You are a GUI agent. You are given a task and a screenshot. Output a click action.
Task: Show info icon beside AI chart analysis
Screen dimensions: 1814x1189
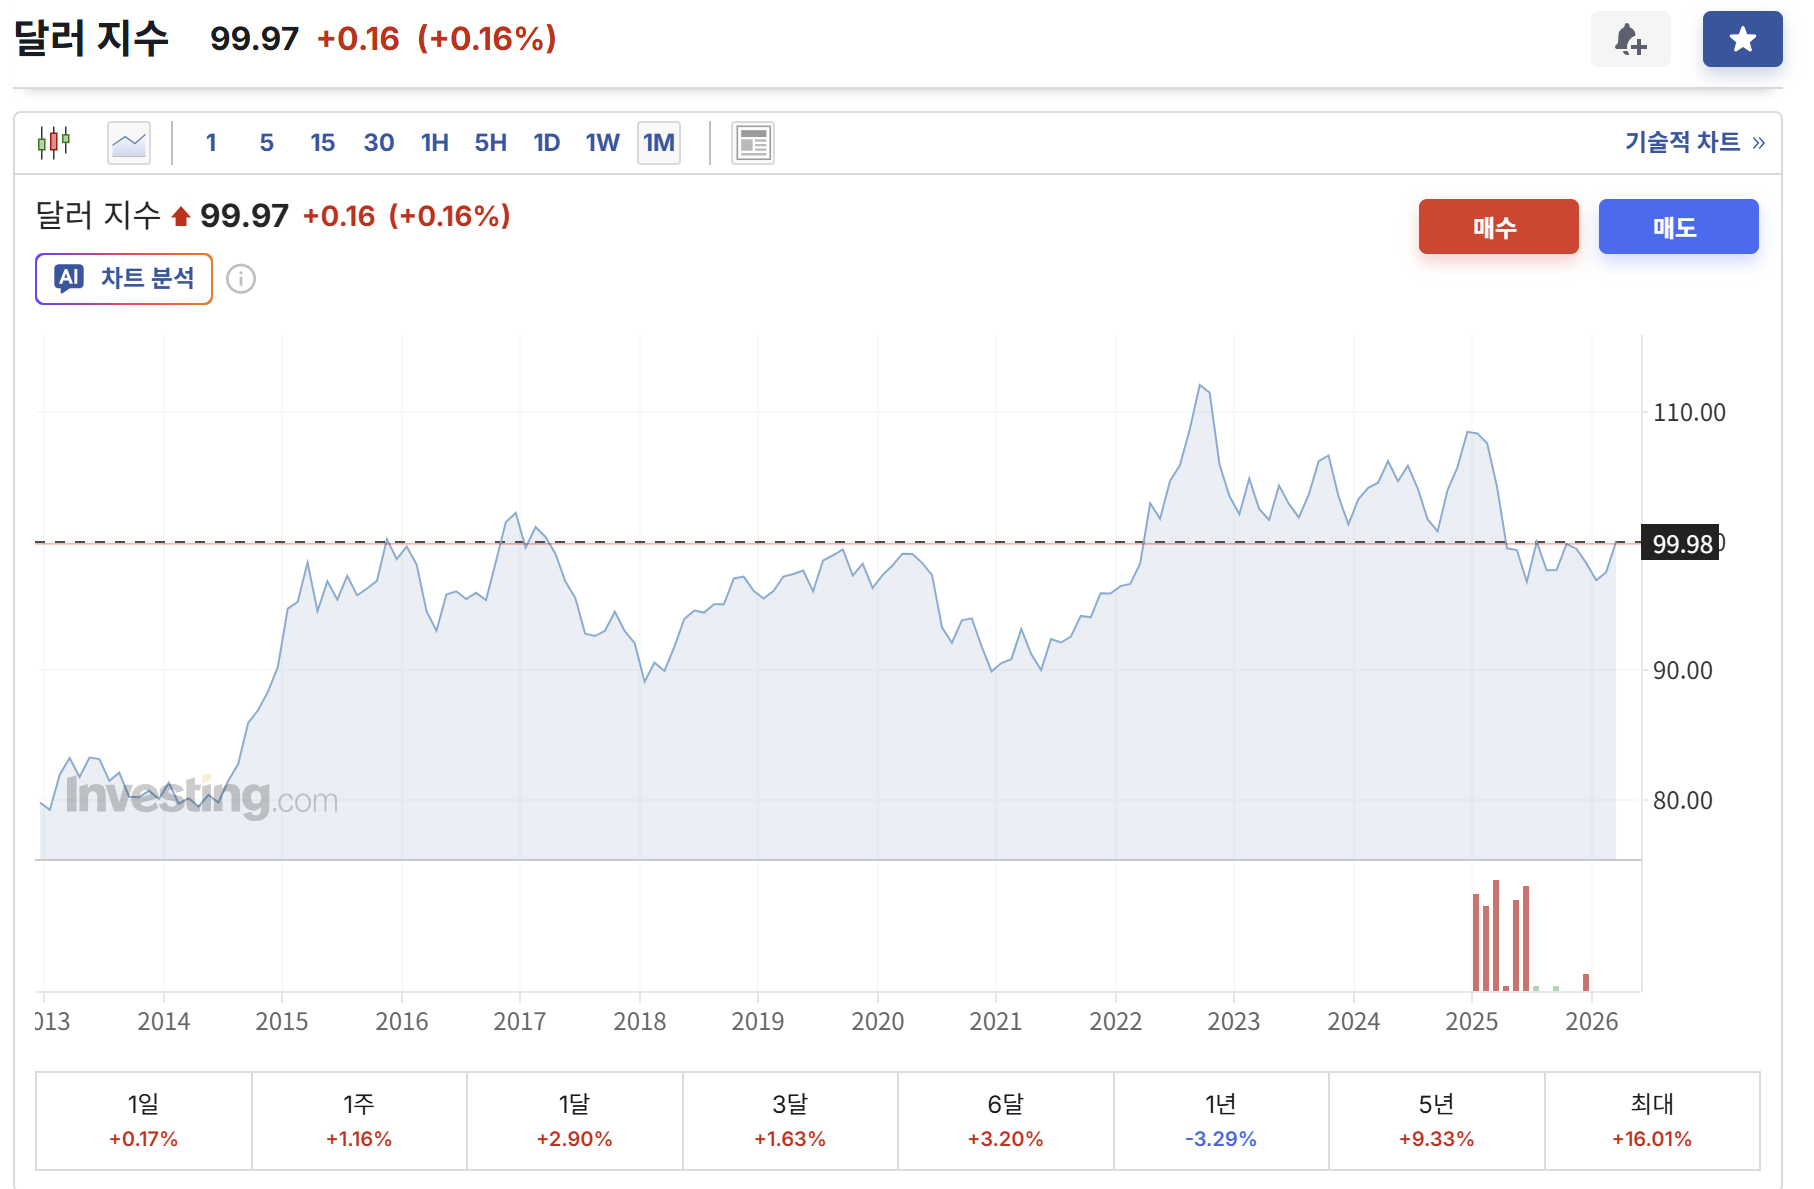(x=241, y=279)
